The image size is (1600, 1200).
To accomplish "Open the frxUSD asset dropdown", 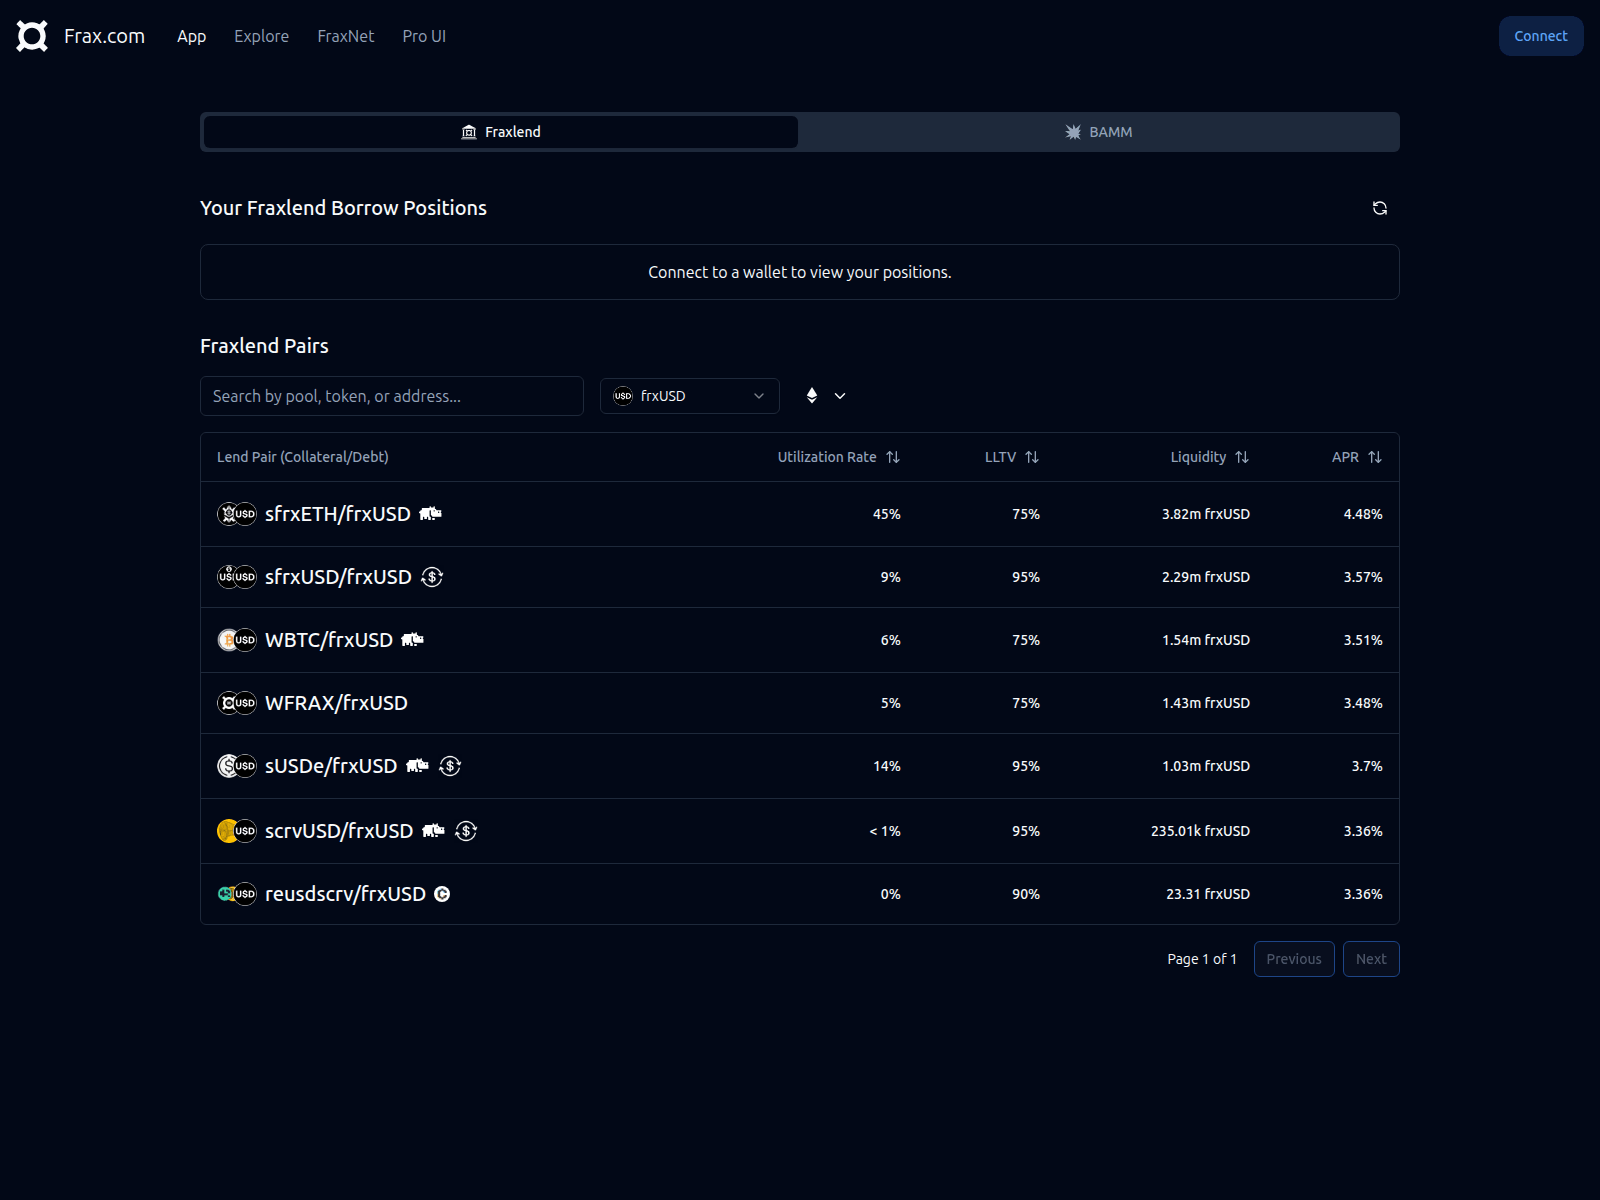I will 690,396.
